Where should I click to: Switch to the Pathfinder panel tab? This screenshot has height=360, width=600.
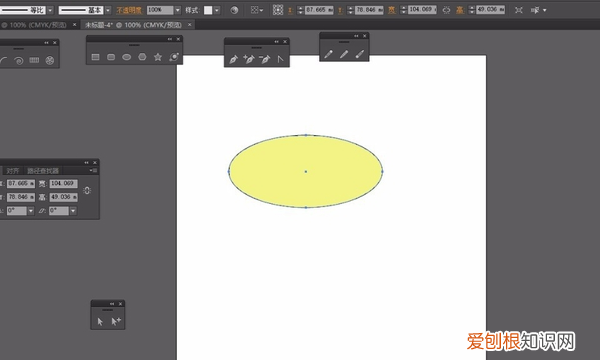tap(43, 171)
